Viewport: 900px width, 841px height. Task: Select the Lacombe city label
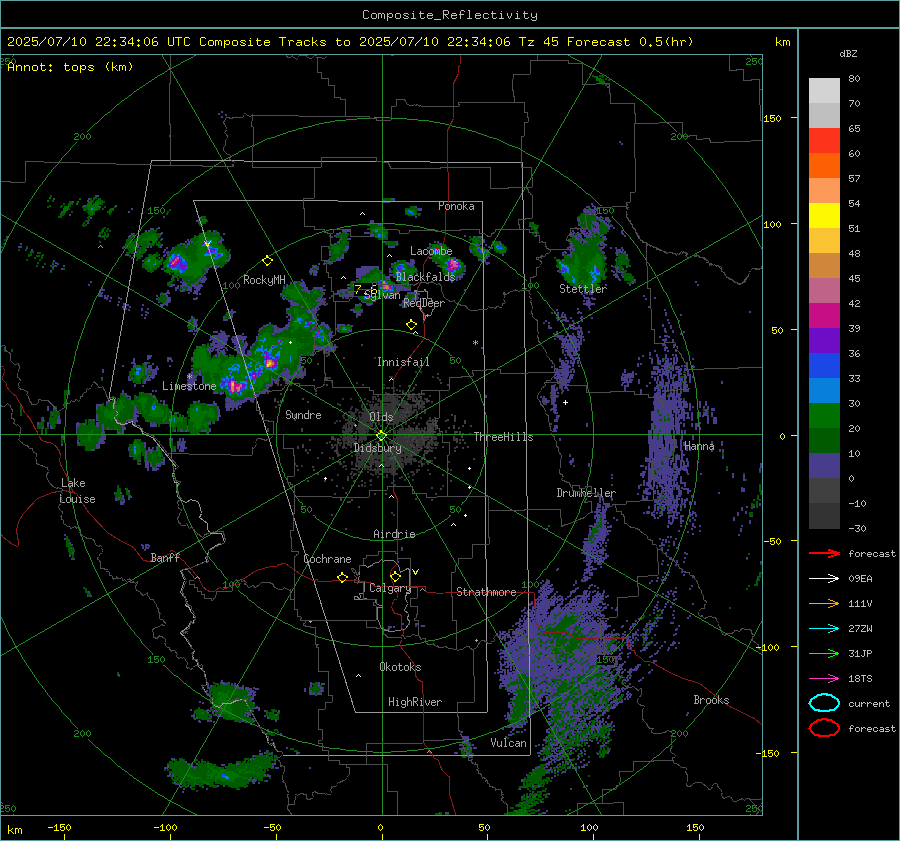pos(431,251)
